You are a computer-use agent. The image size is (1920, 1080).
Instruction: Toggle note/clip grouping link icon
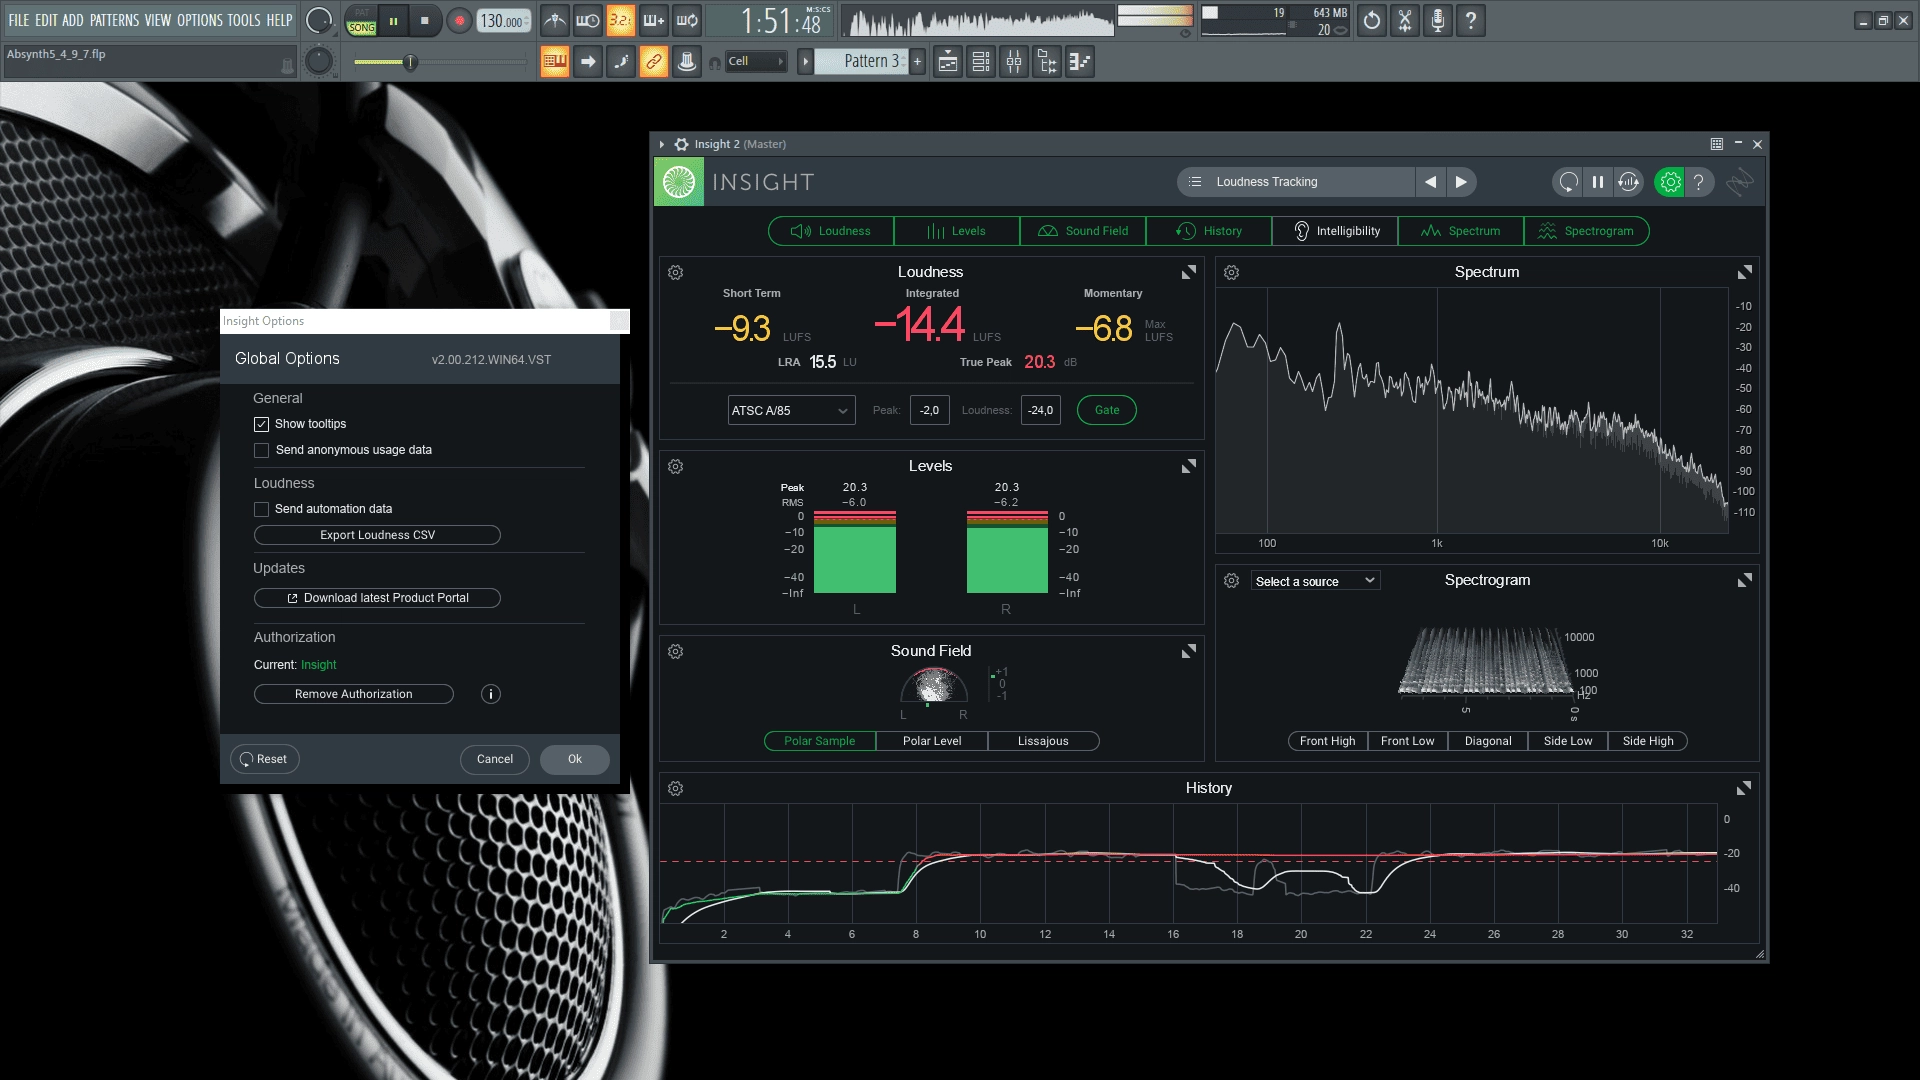pos(654,62)
